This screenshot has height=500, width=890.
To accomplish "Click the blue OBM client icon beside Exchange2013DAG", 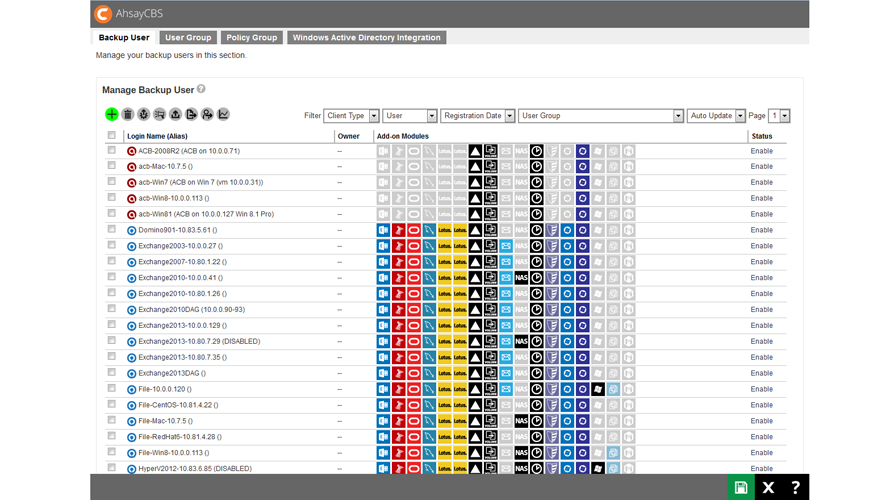I will tap(132, 373).
